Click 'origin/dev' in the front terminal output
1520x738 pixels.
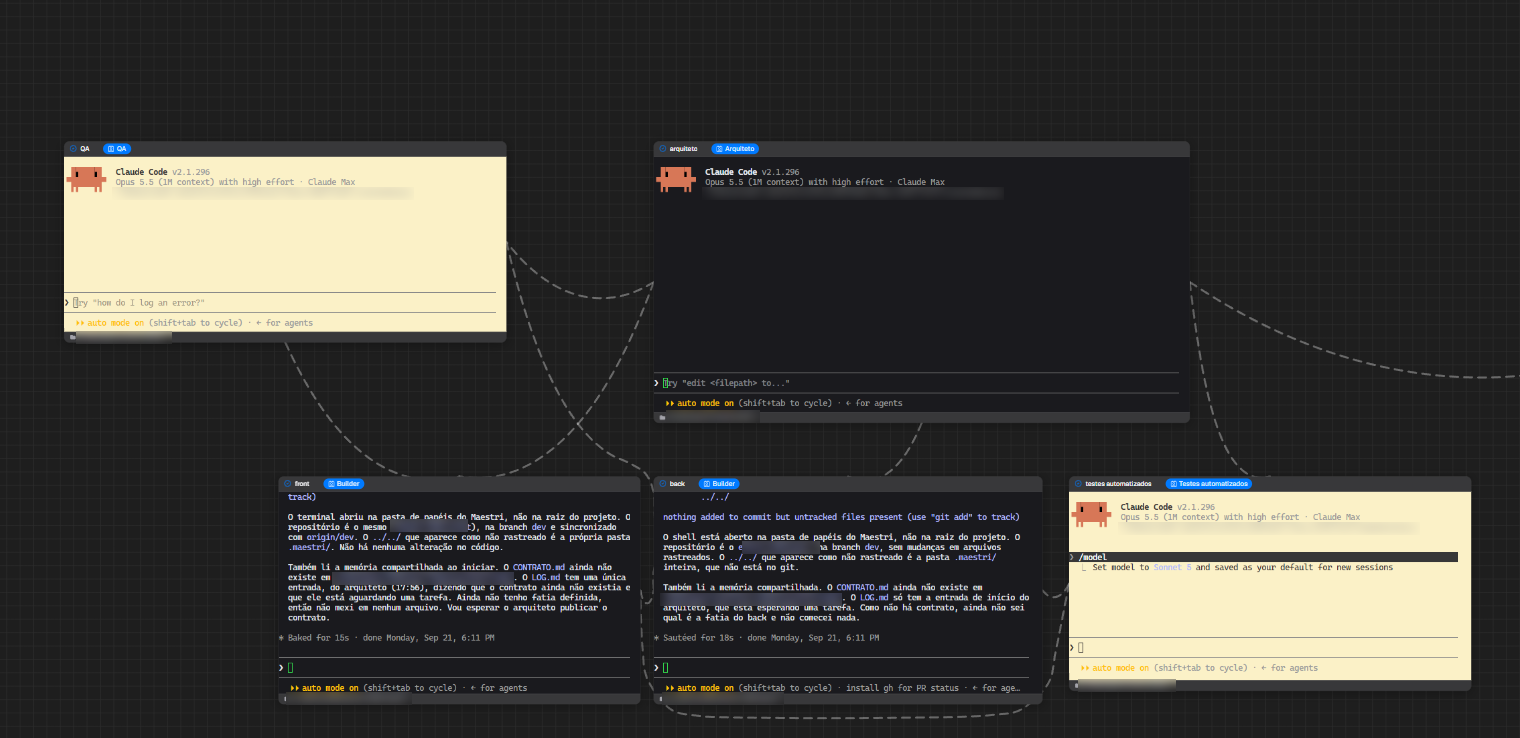point(332,537)
